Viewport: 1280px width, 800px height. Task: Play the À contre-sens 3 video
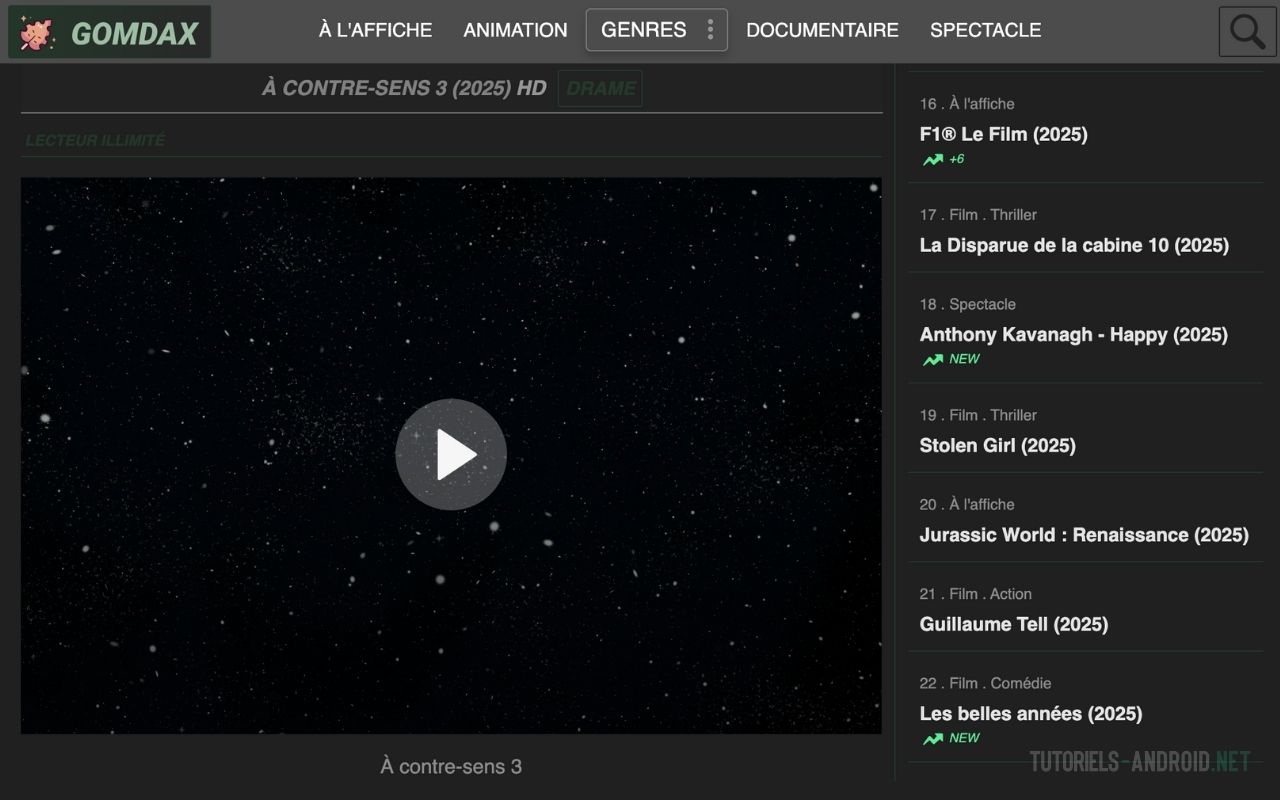click(x=451, y=455)
